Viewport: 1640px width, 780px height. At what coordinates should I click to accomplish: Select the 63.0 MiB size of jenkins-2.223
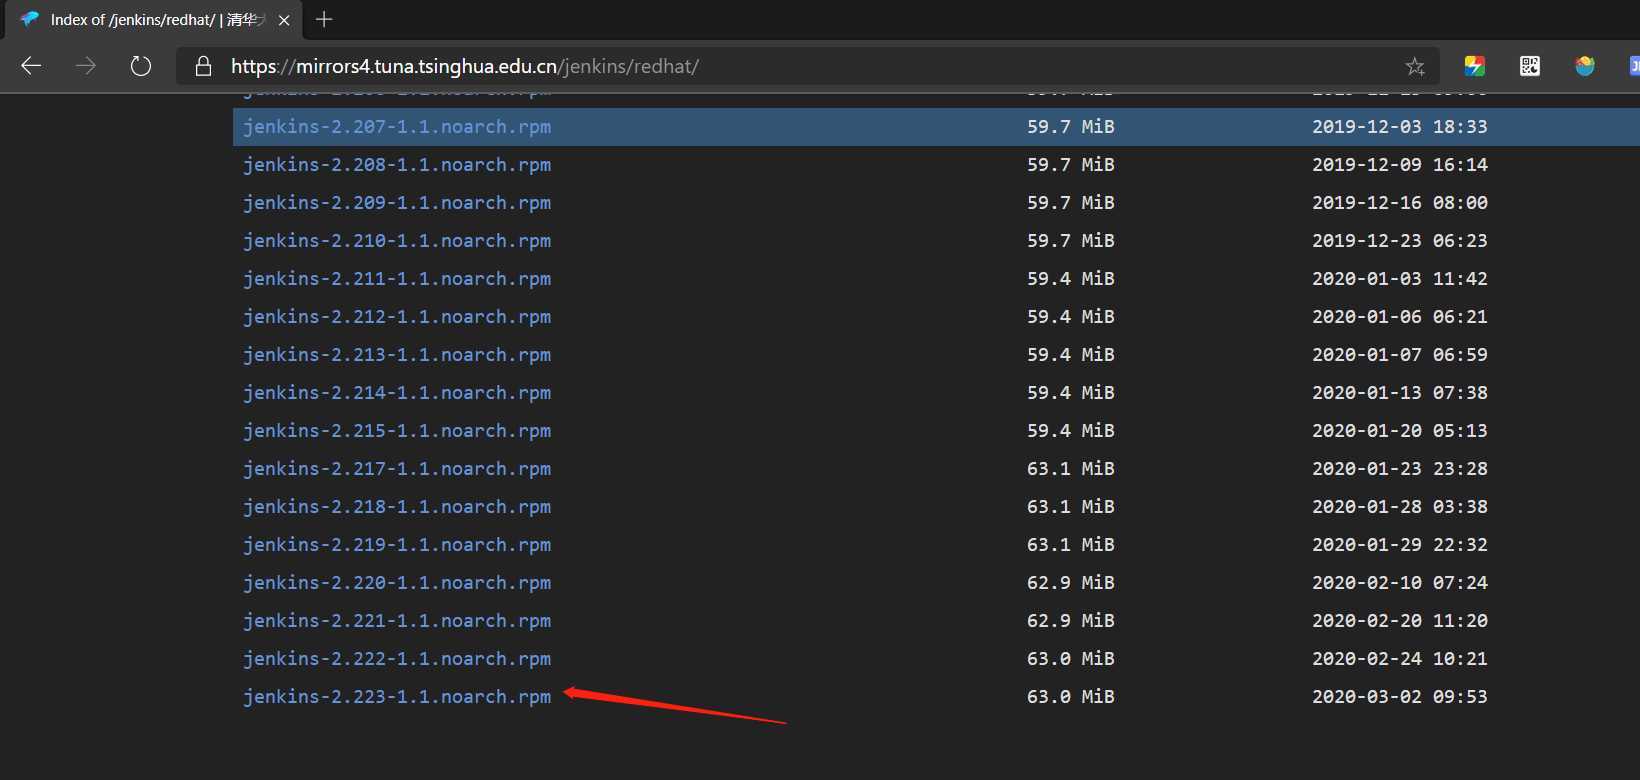coord(1071,697)
